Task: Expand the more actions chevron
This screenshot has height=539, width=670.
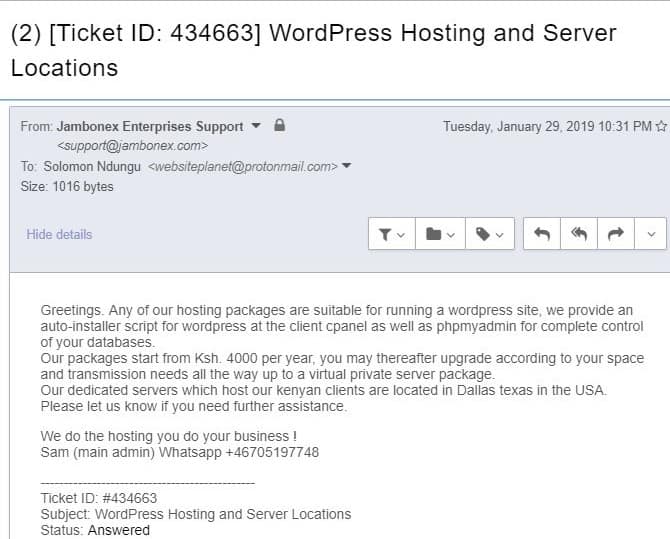Action: 651,234
